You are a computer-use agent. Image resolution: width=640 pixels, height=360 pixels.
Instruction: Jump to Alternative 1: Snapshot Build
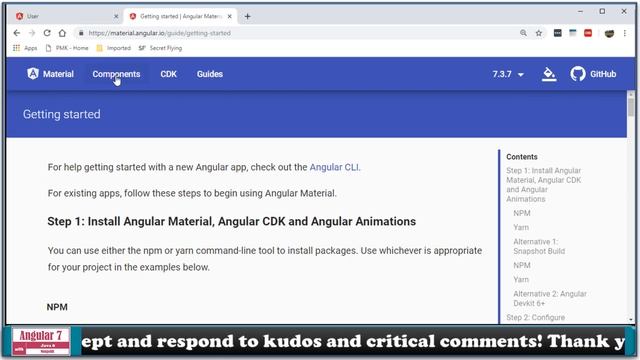(539, 246)
